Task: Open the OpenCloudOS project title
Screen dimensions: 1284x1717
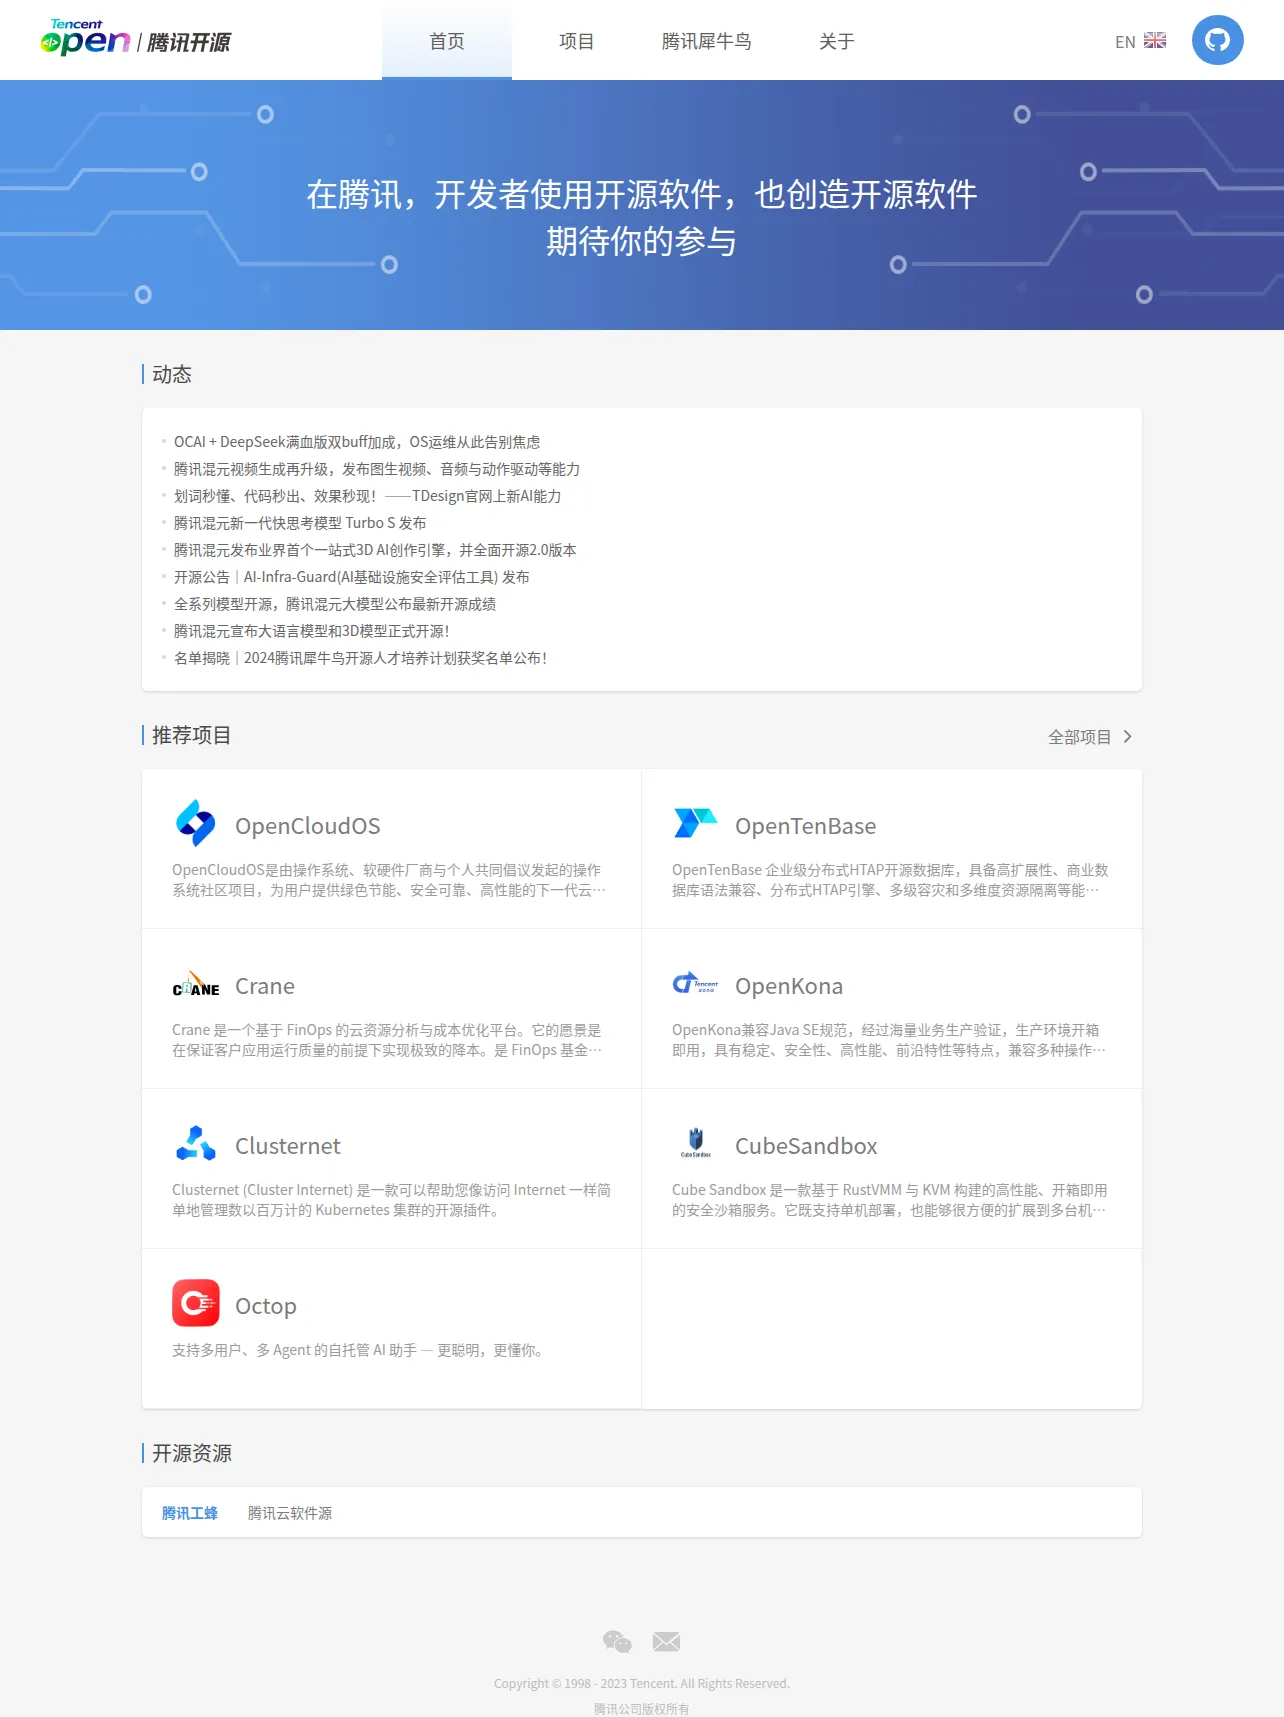Action: pos(308,826)
